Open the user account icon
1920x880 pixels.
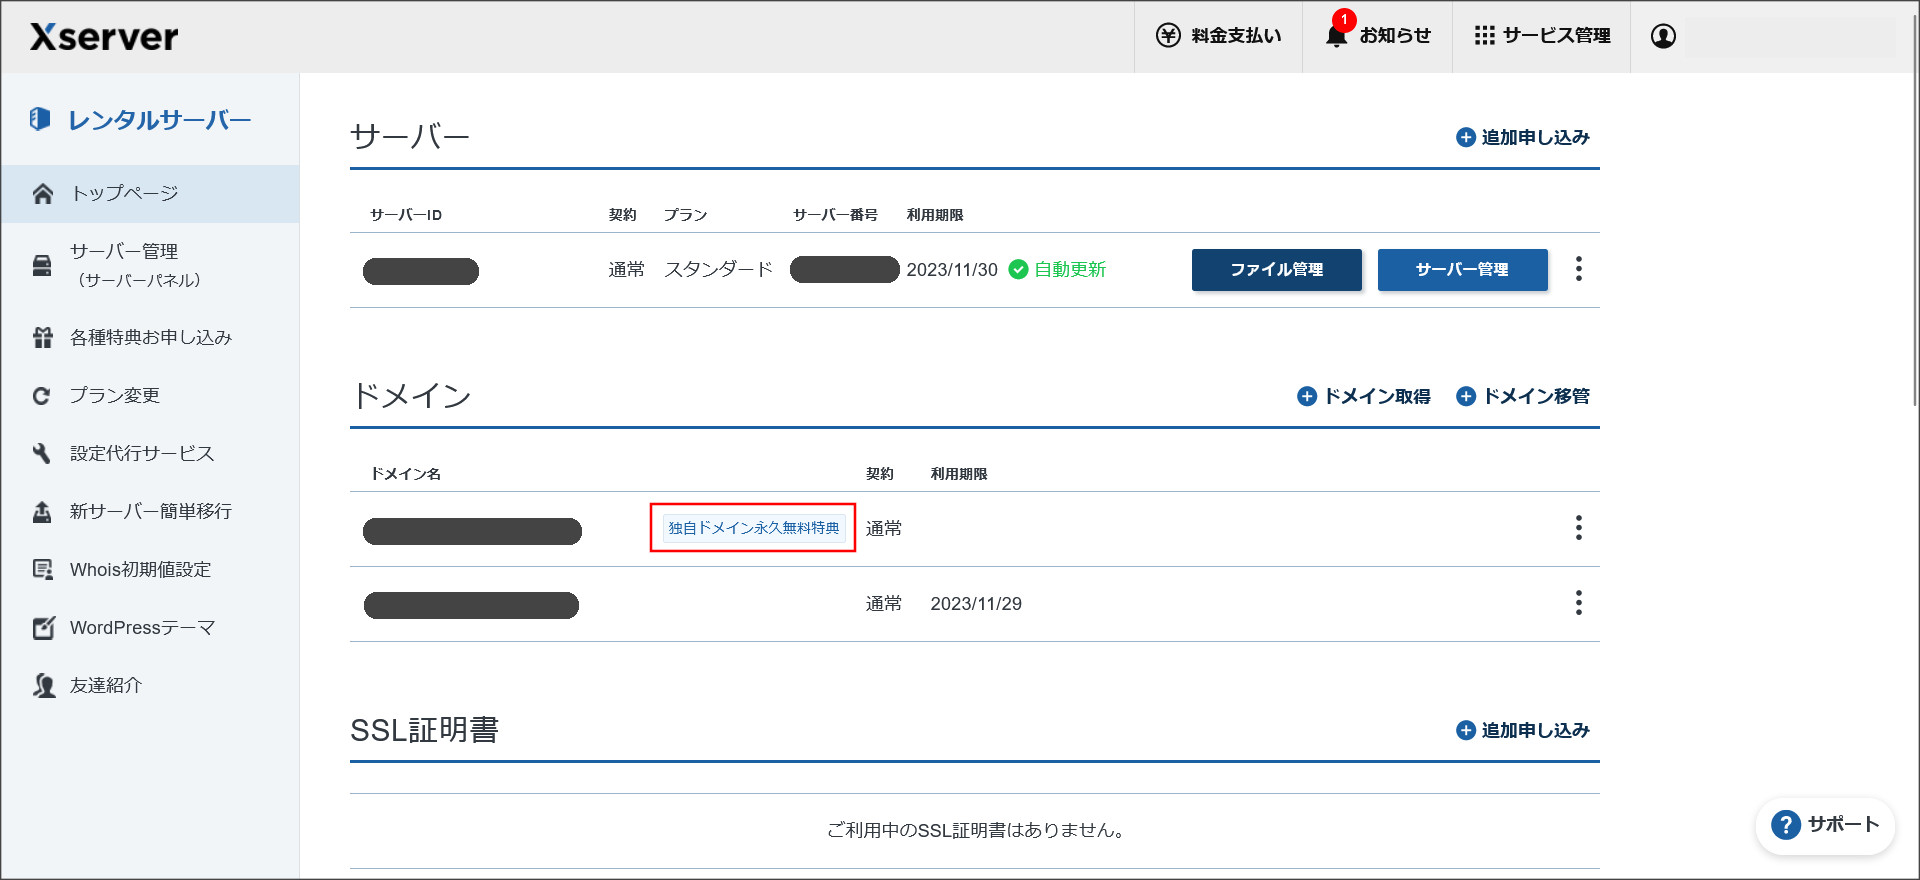click(x=1663, y=36)
